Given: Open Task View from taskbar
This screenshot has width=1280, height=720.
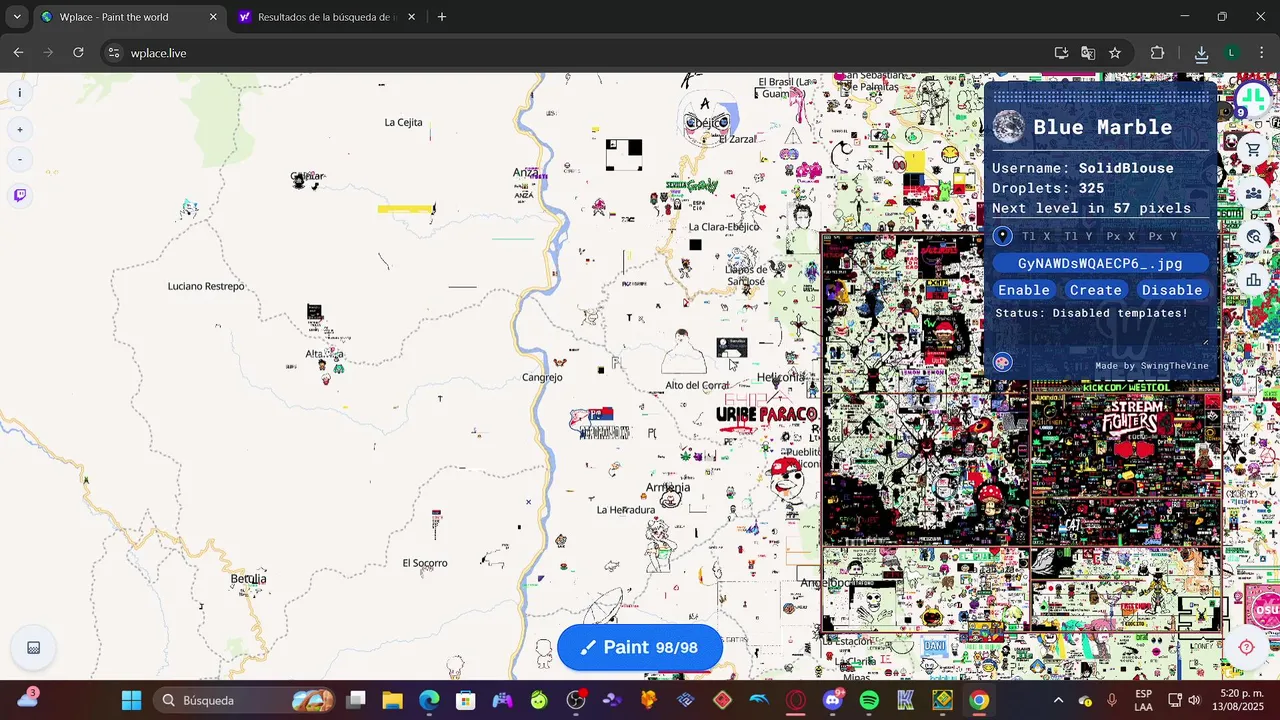Looking at the screenshot, I should [x=357, y=700].
